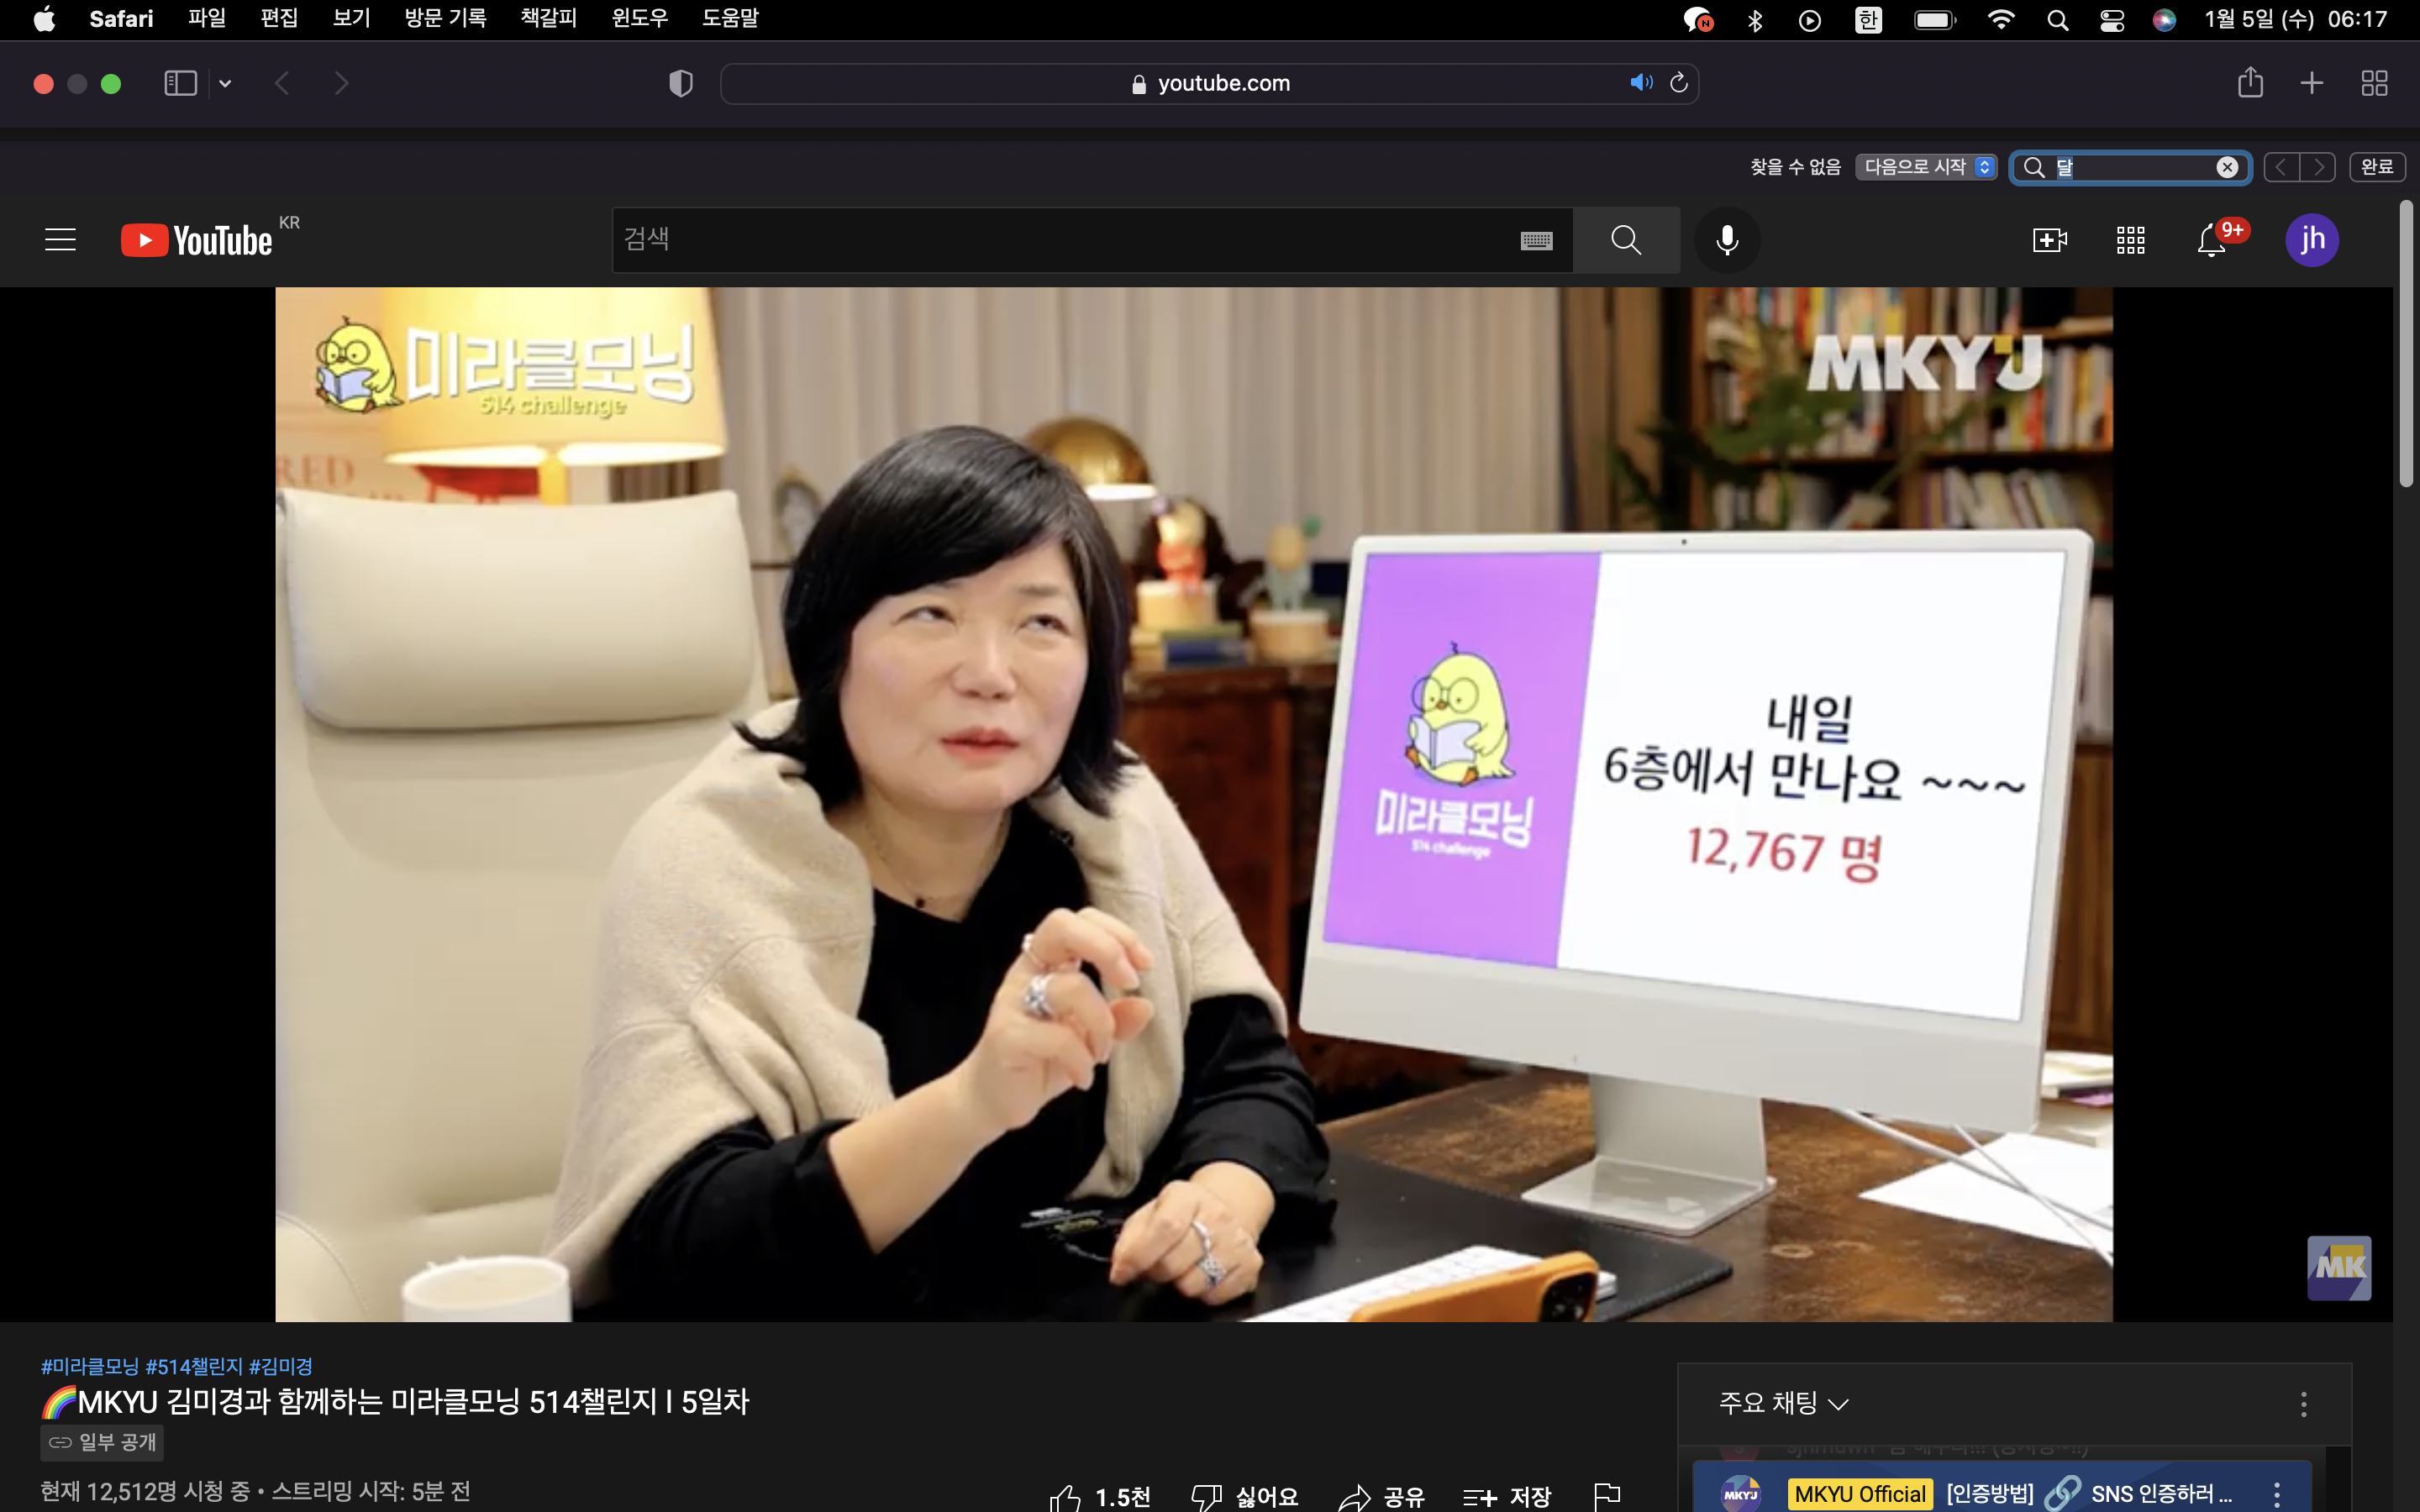Image resolution: width=2420 pixels, height=1512 pixels.
Task: Open the #514챌린지 hashtag link
Action: (194, 1366)
